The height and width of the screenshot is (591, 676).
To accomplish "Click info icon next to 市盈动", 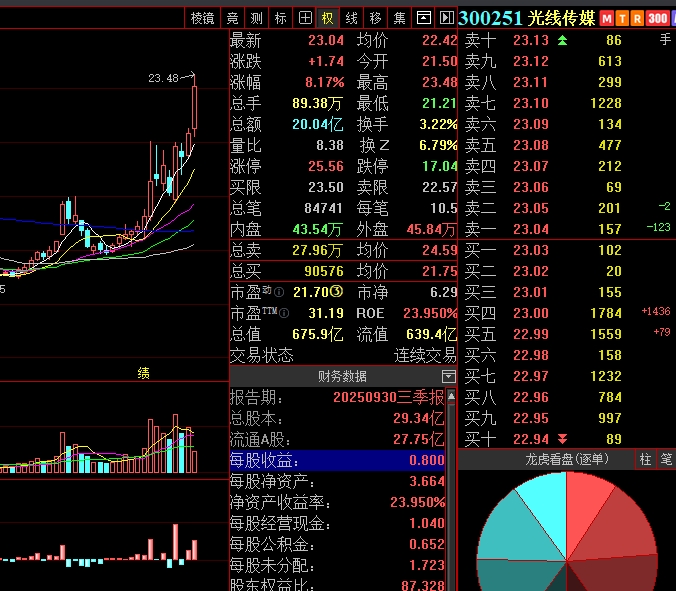I will click(x=279, y=293).
